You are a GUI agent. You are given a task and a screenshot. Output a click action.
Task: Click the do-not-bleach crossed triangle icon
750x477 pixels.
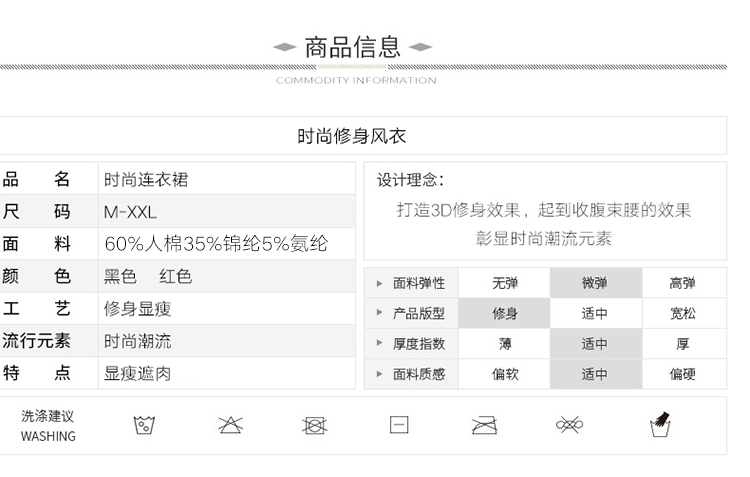pyautogui.click(x=230, y=425)
